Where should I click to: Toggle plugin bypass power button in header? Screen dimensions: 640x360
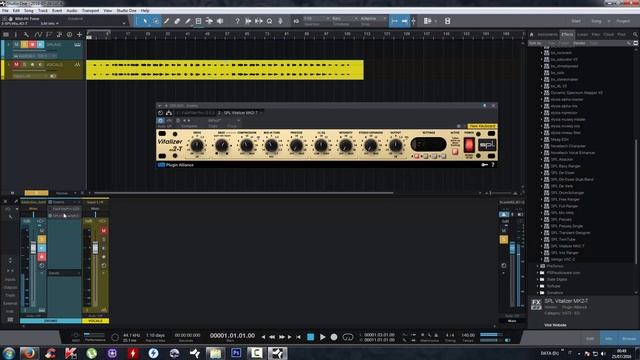coord(160,120)
